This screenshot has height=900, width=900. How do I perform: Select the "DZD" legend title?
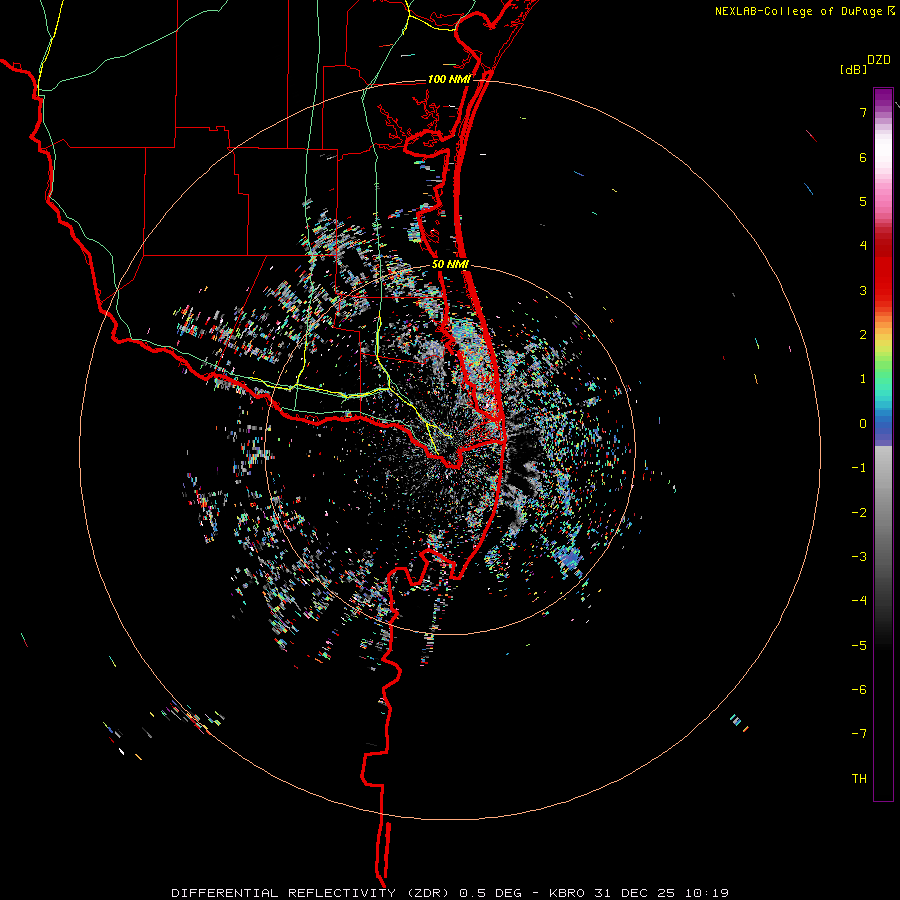pyautogui.click(x=879, y=60)
